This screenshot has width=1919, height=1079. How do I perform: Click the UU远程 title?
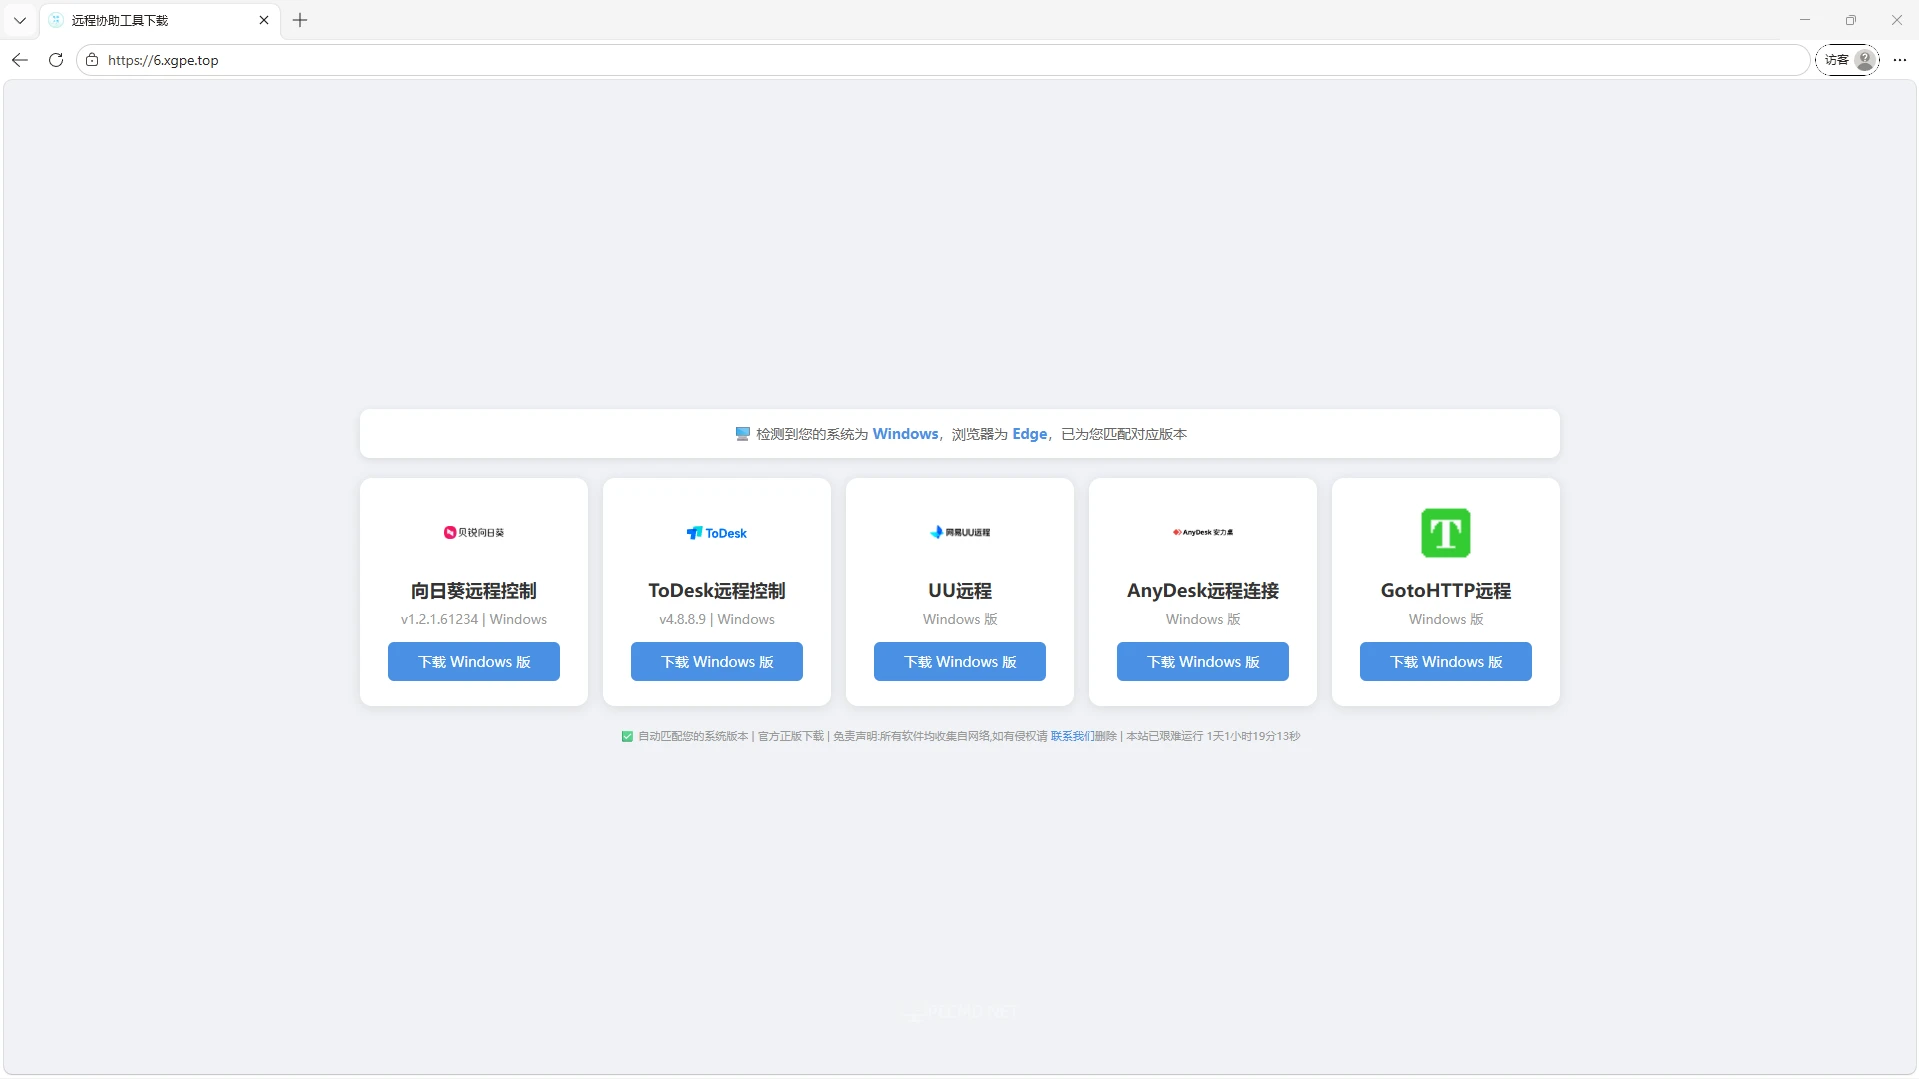point(960,591)
